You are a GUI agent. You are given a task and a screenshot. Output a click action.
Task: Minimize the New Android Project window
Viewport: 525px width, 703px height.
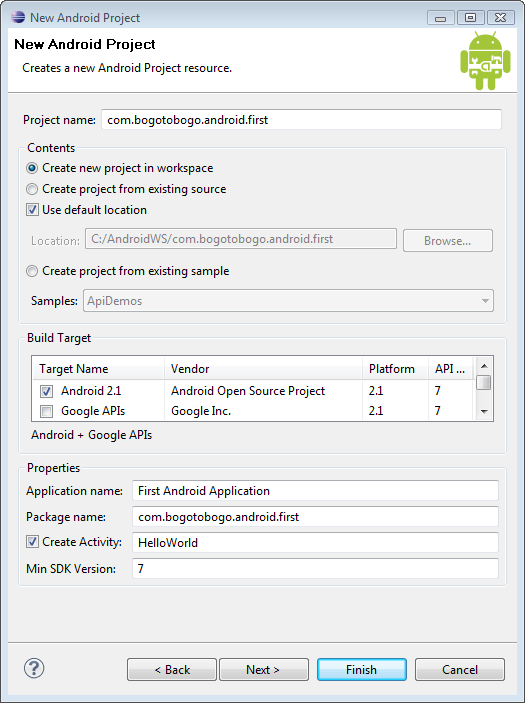pos(441,18)
